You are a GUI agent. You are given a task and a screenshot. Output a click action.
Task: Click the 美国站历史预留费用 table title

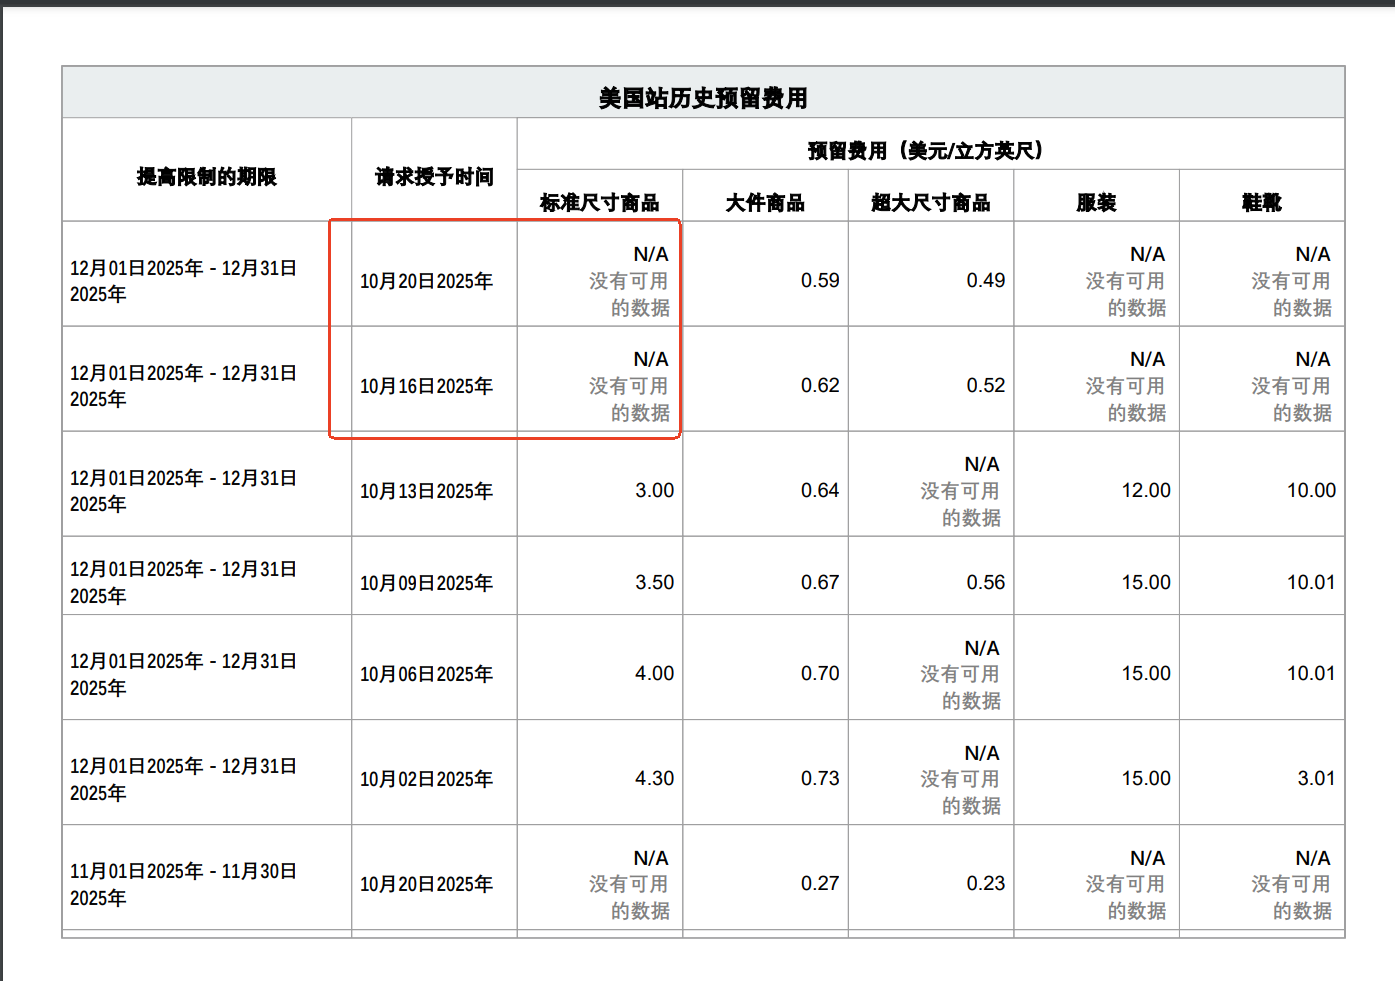pyautogui.click(x=703, y=98)
